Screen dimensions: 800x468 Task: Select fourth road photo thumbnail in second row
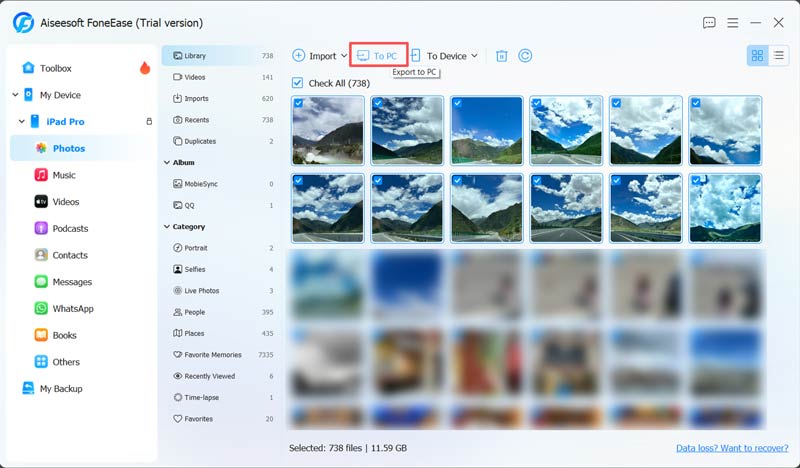click(x=566, y=208)
